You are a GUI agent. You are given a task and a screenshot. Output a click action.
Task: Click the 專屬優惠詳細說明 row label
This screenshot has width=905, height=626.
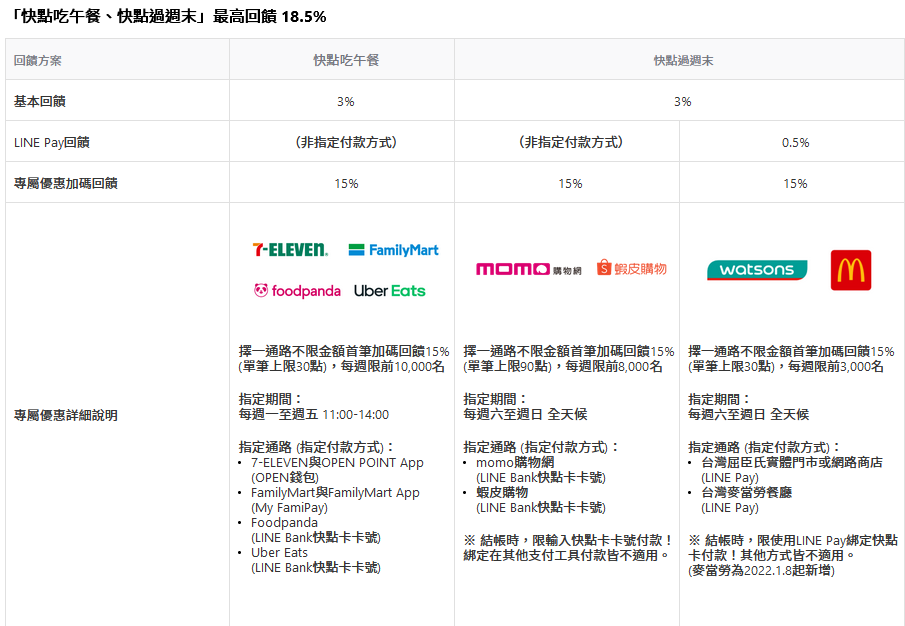66,415
